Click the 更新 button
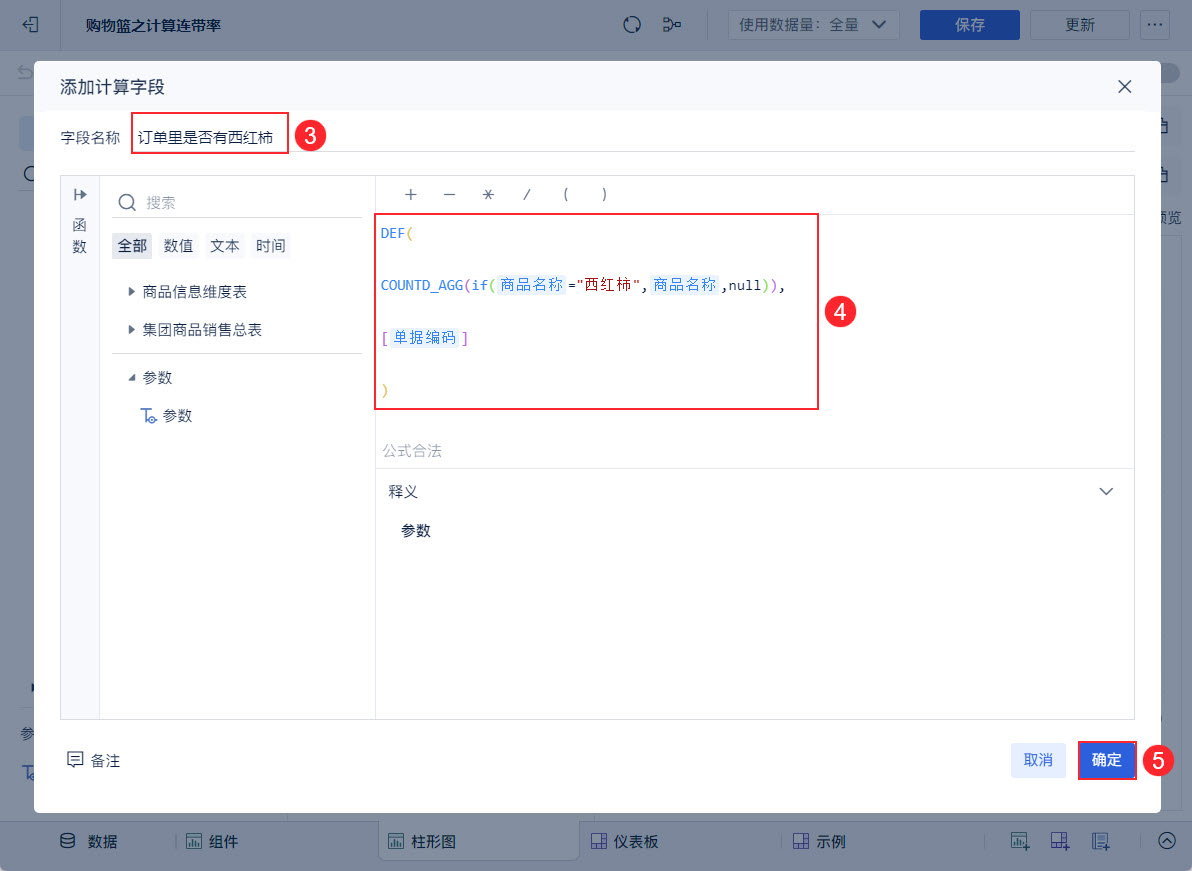Image resolution: width=1192 pixels, height=871 pixels. tap(1079, 25)
